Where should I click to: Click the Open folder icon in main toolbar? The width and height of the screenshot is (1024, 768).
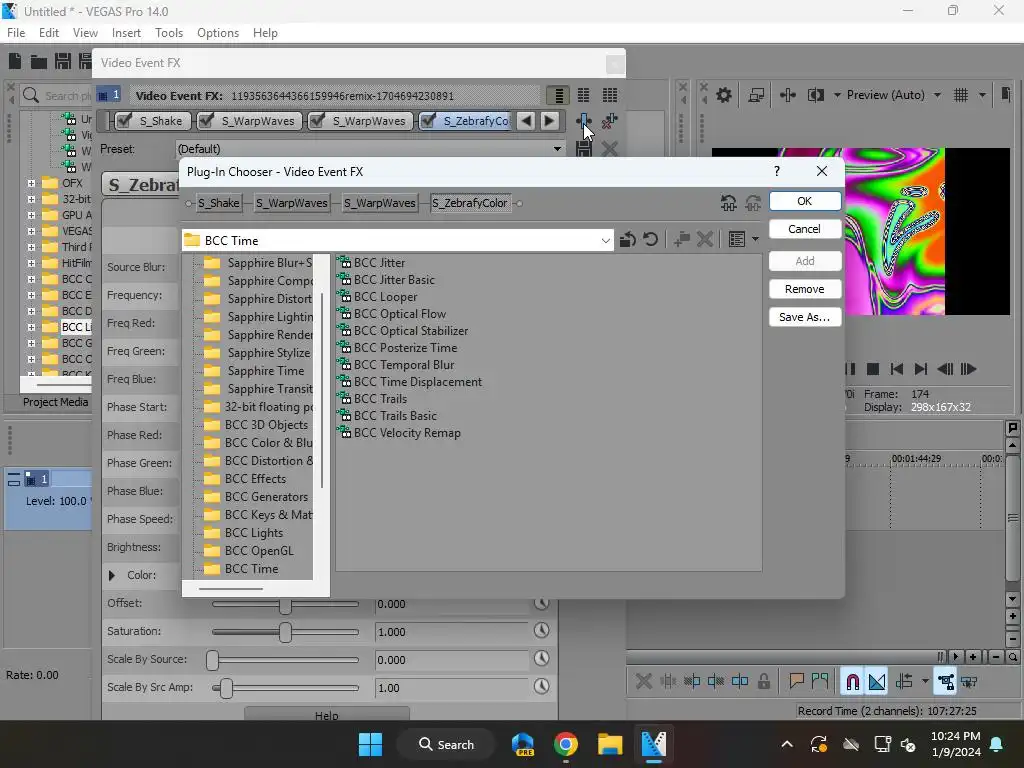point(39,61)
